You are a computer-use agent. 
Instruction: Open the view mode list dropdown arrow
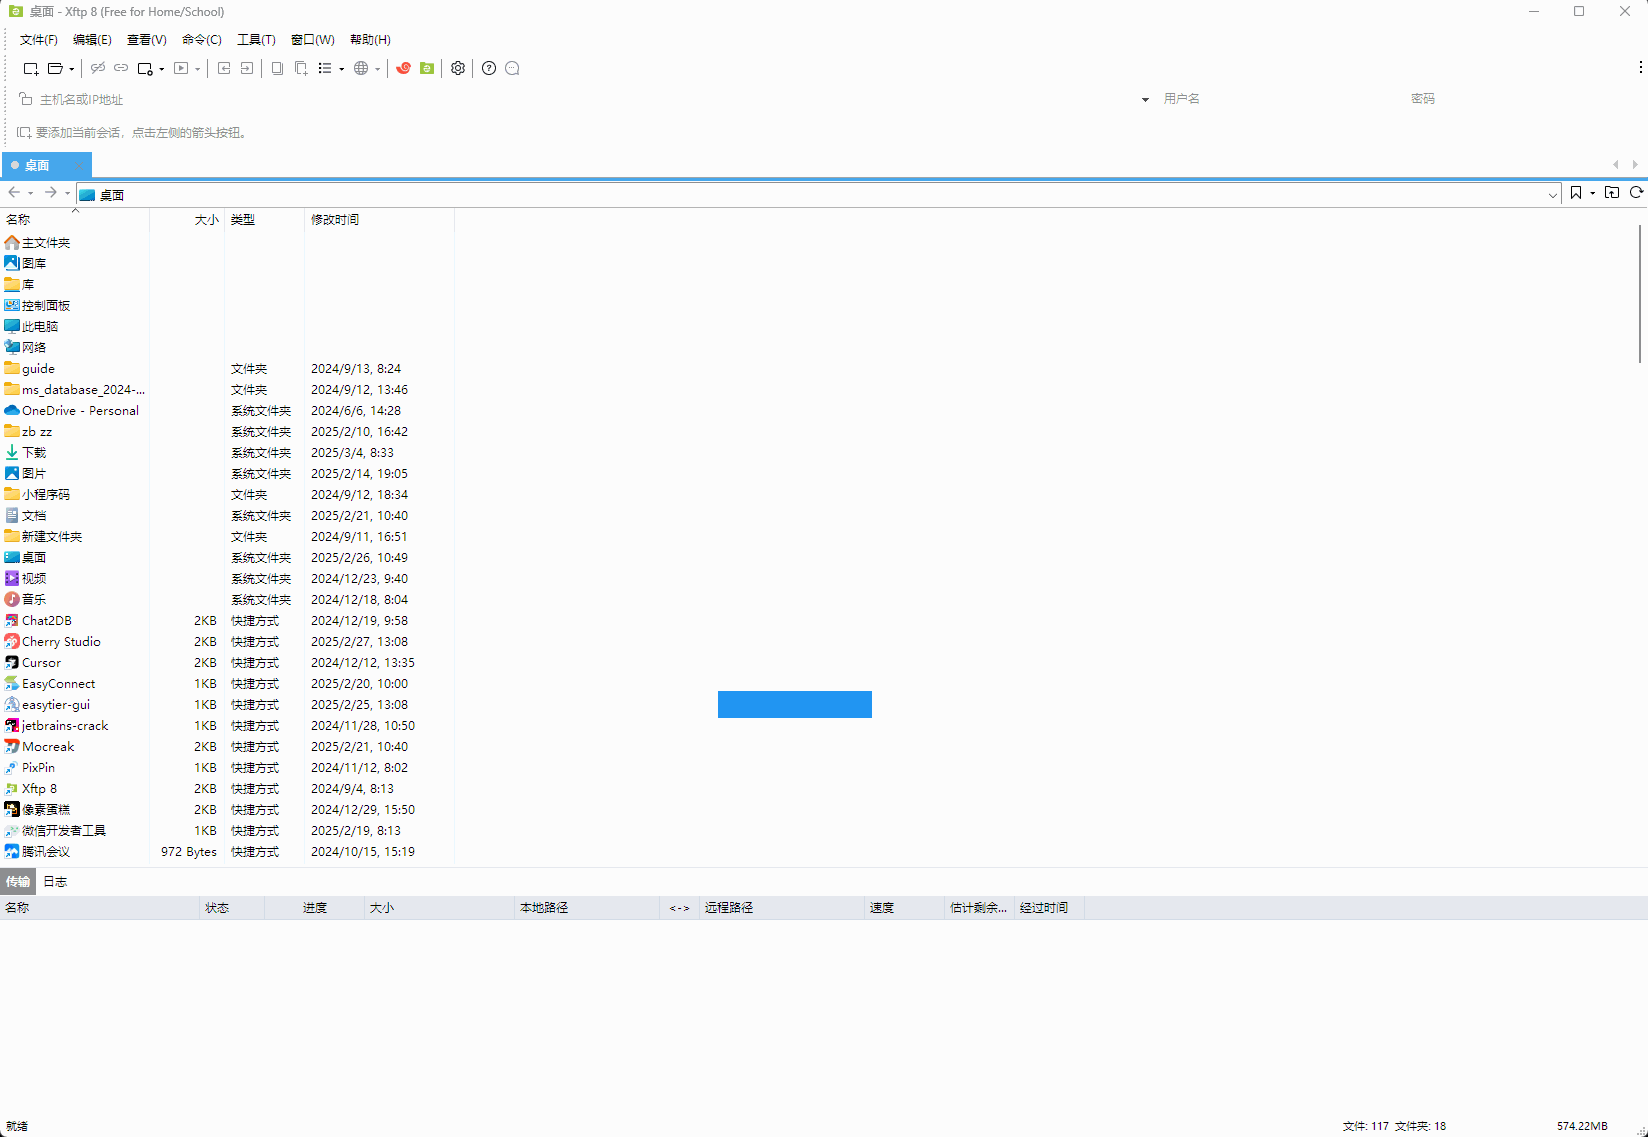(x=341, y=69)
